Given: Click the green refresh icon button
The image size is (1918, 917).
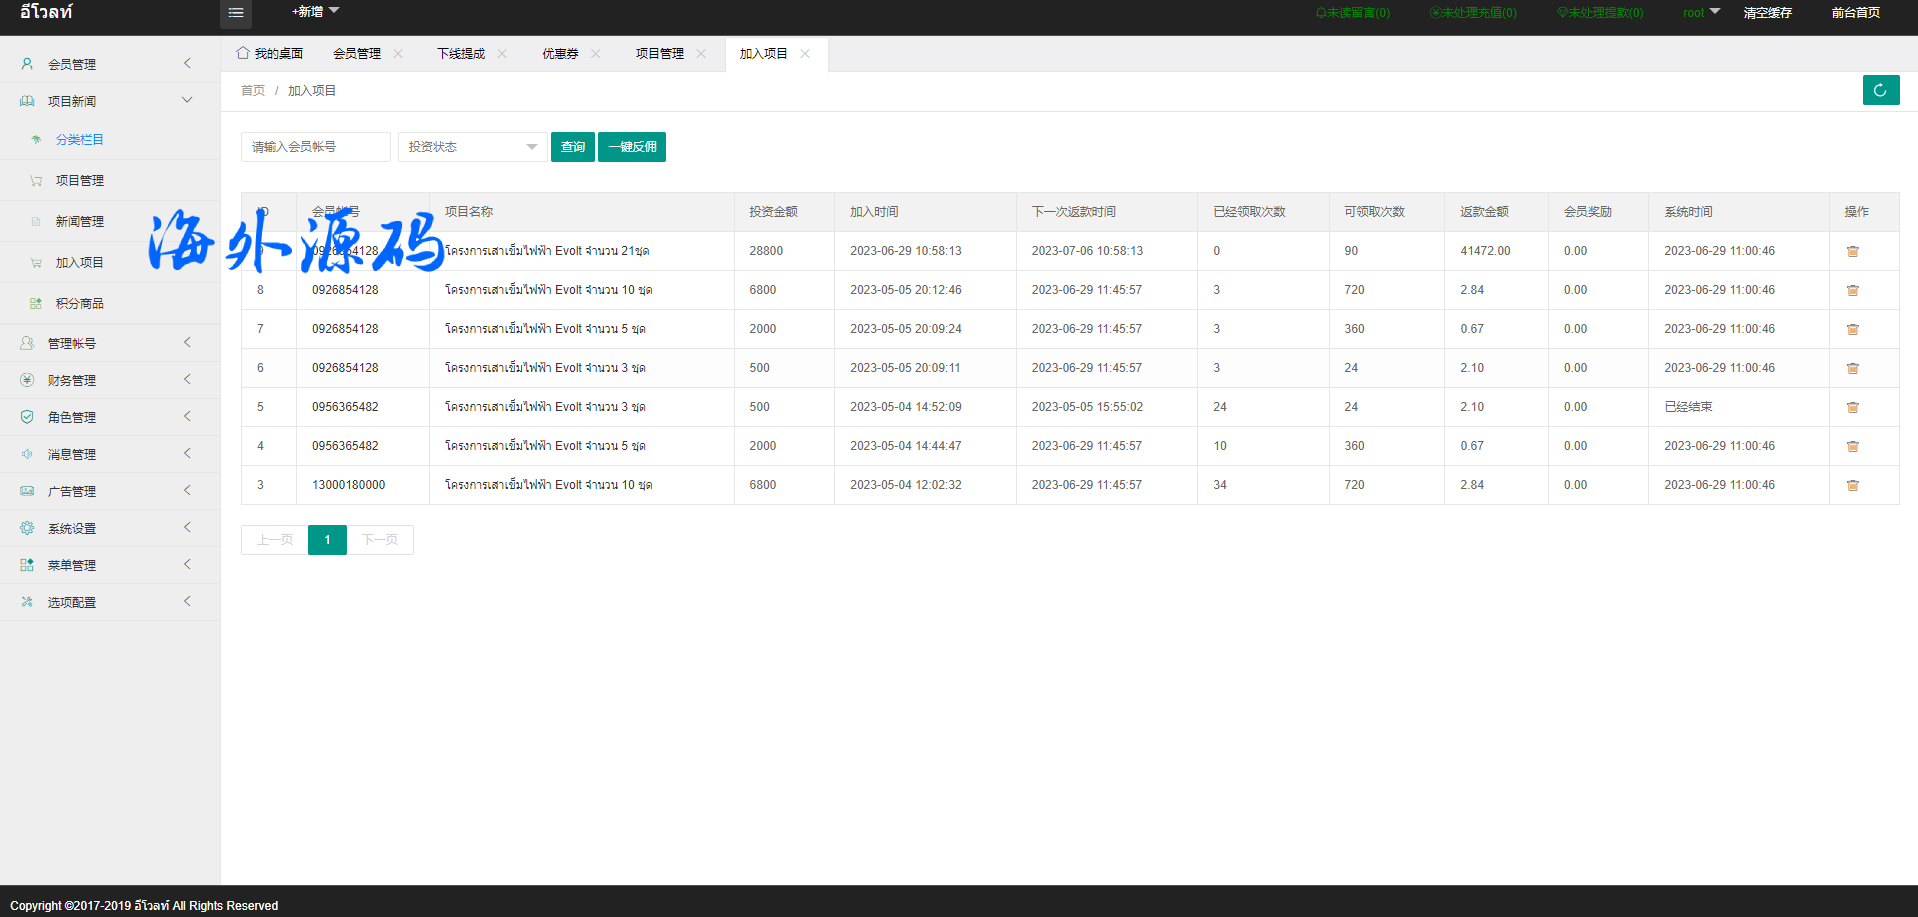Looking at the screenshot, I should coord(1880,90).
